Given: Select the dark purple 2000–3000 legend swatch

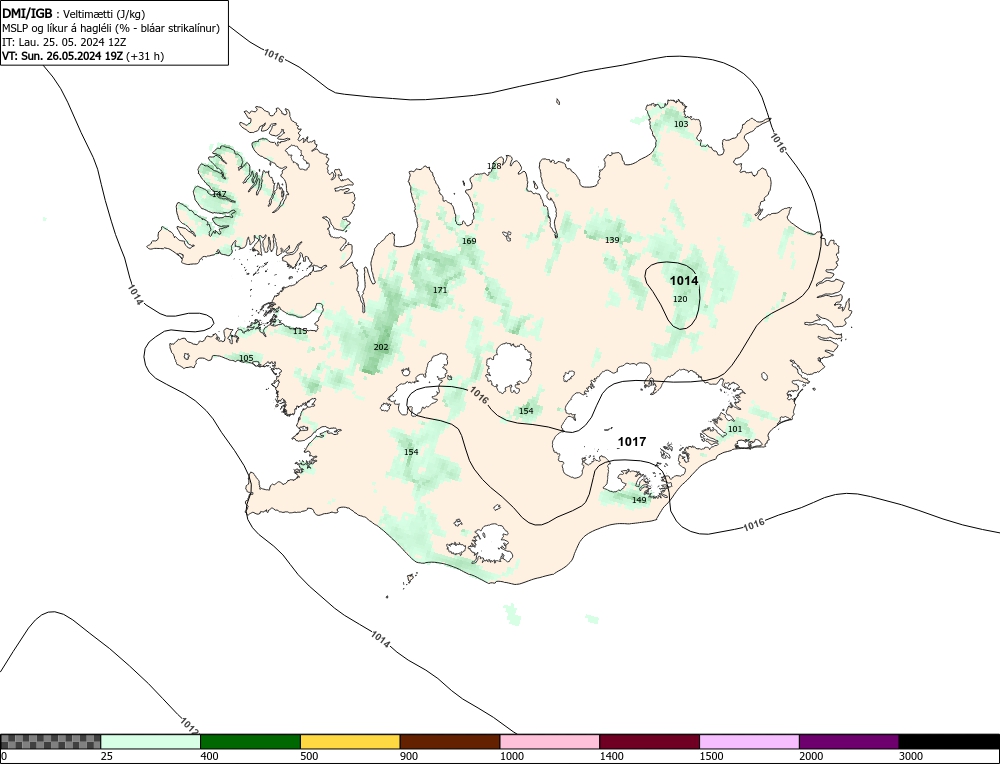Looking at the screenshot, I should pos(849,741).
